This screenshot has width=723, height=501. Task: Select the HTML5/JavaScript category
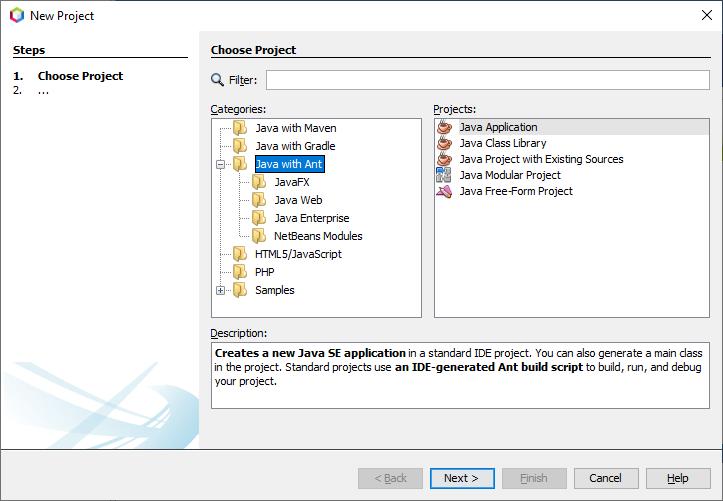coord(298,254)
